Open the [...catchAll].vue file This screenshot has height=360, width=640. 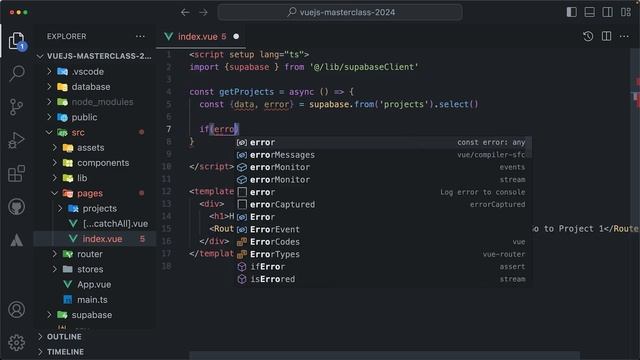pos(95,224)
